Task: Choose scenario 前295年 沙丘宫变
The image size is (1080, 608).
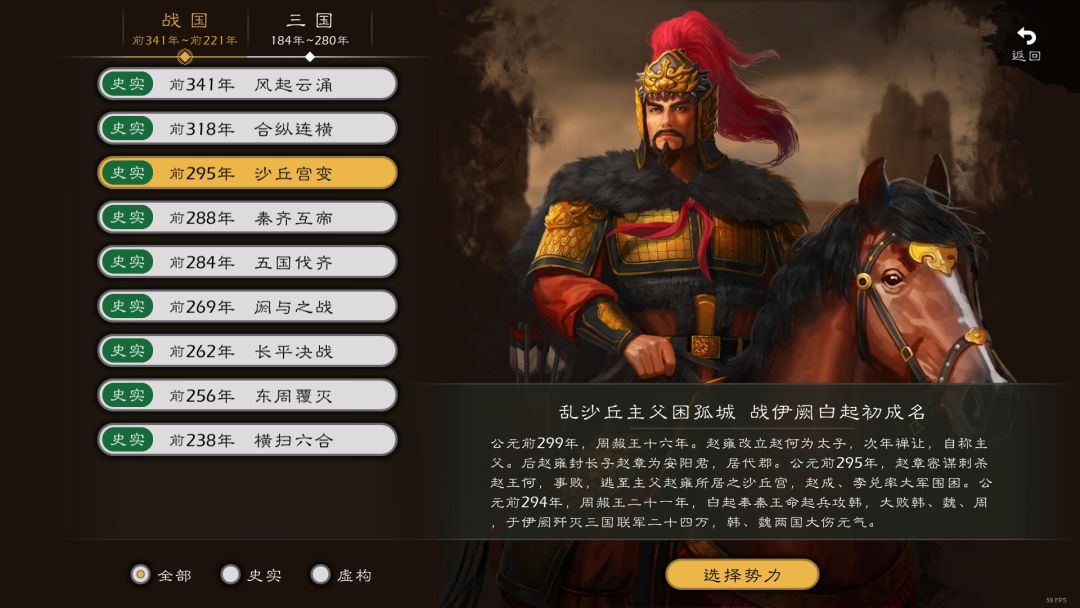Action: pyautogui.click(x=247, y=173)
